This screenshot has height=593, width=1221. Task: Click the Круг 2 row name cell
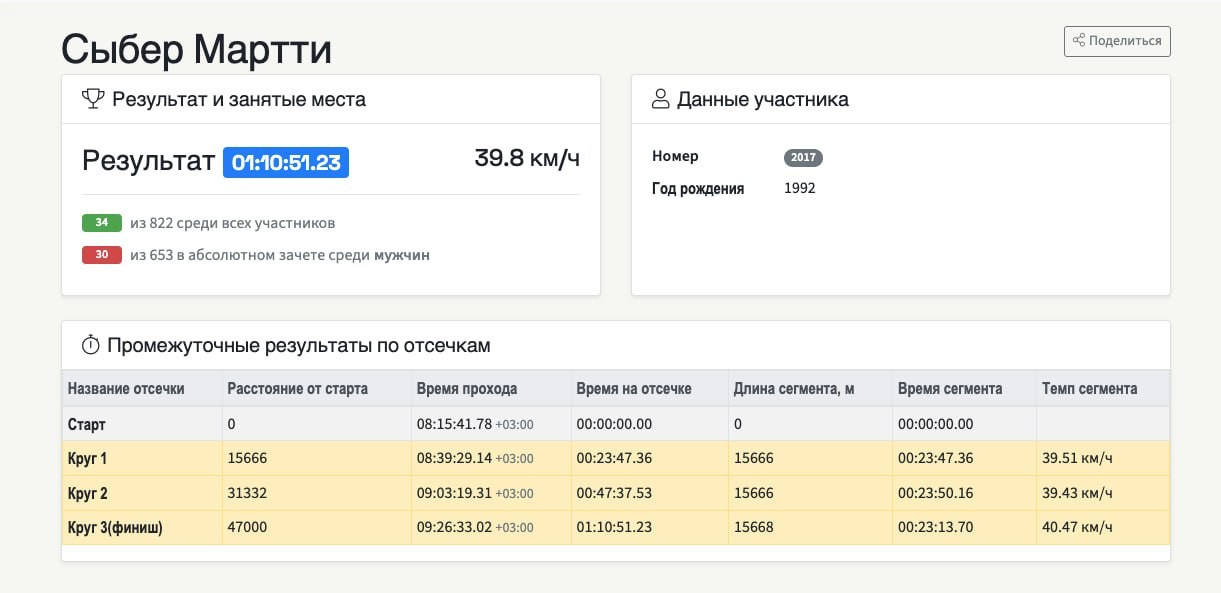pyautogui.click(x=142, y=493)
